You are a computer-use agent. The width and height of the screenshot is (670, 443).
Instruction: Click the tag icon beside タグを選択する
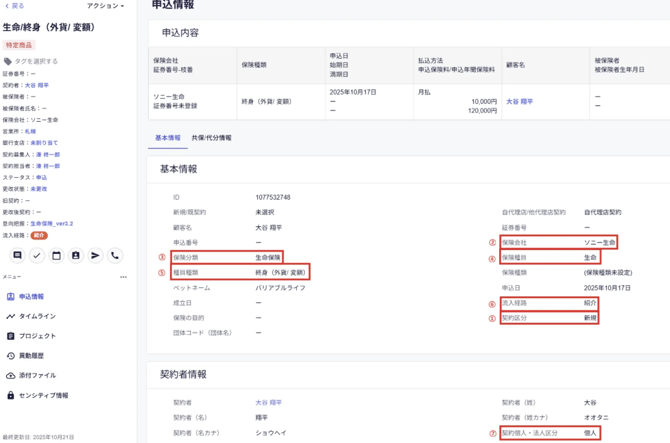click(8, 61)
